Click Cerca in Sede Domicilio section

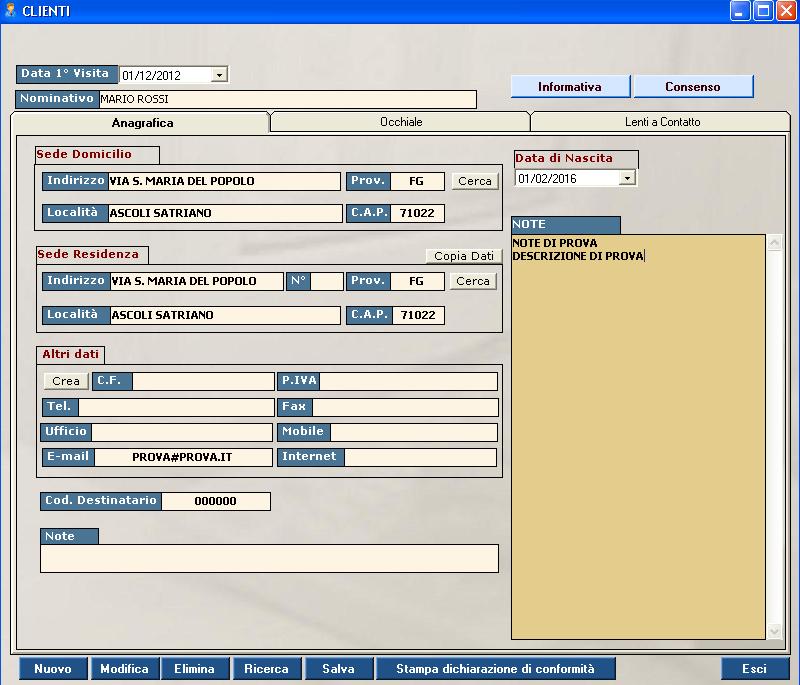tap(474, 181)
